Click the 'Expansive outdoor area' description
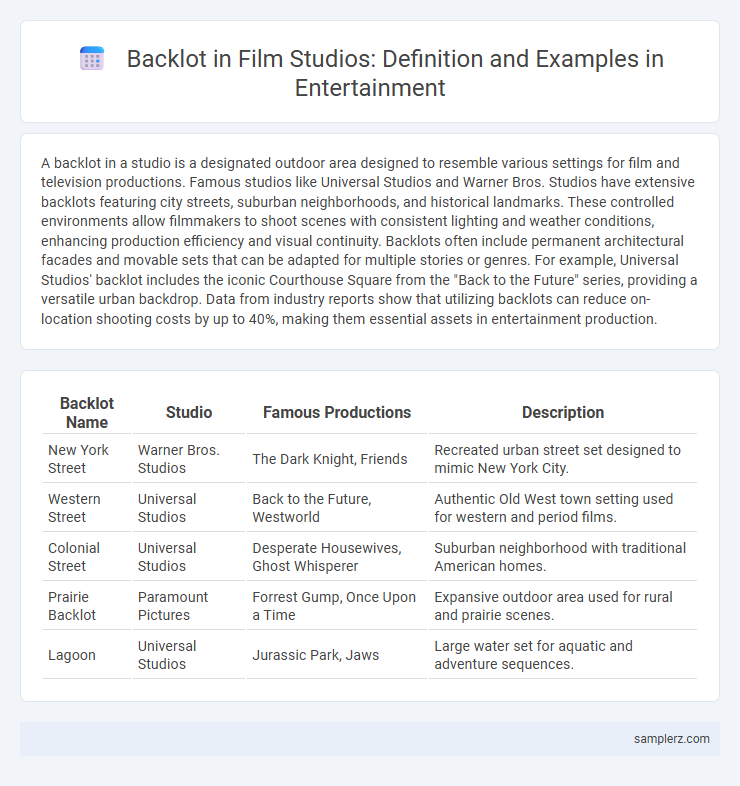The height and width of the screenshot is (786, 740). (563, 607)
